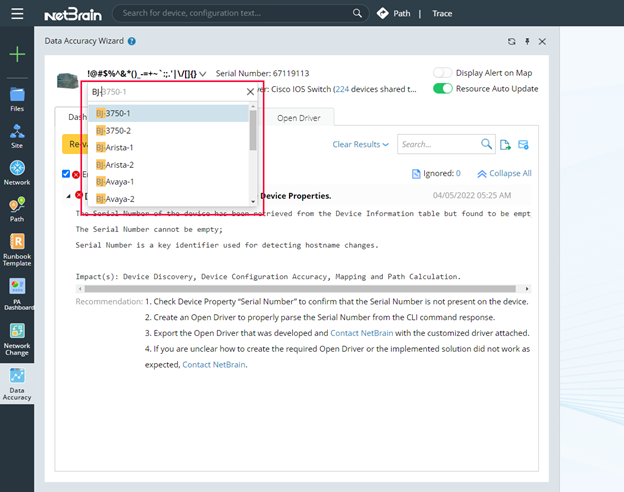The image size is (624, 492).
Task: Select BJ-Avaya-2 from the device list
Action: 168,199
